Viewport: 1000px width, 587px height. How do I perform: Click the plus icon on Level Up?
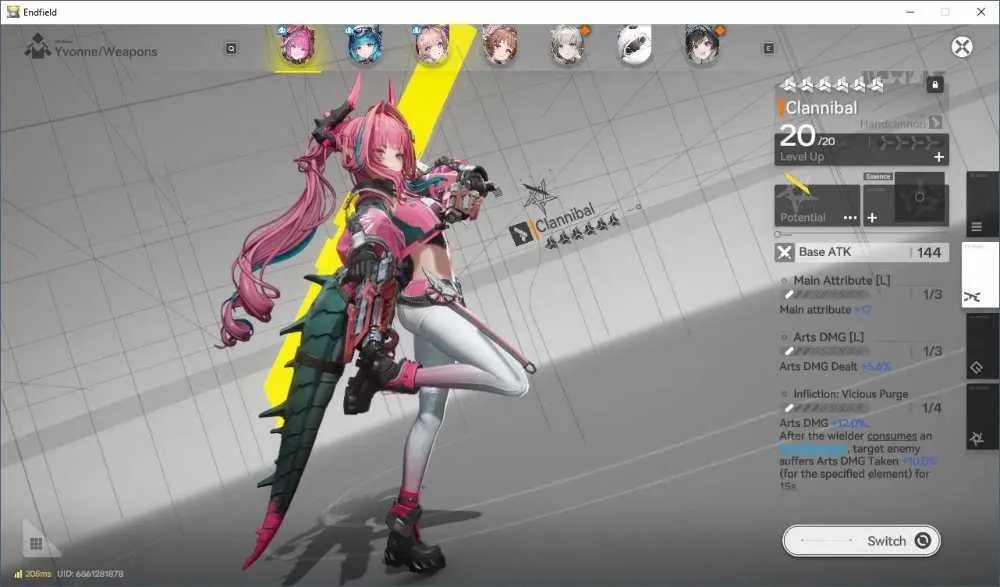point(939,157)
